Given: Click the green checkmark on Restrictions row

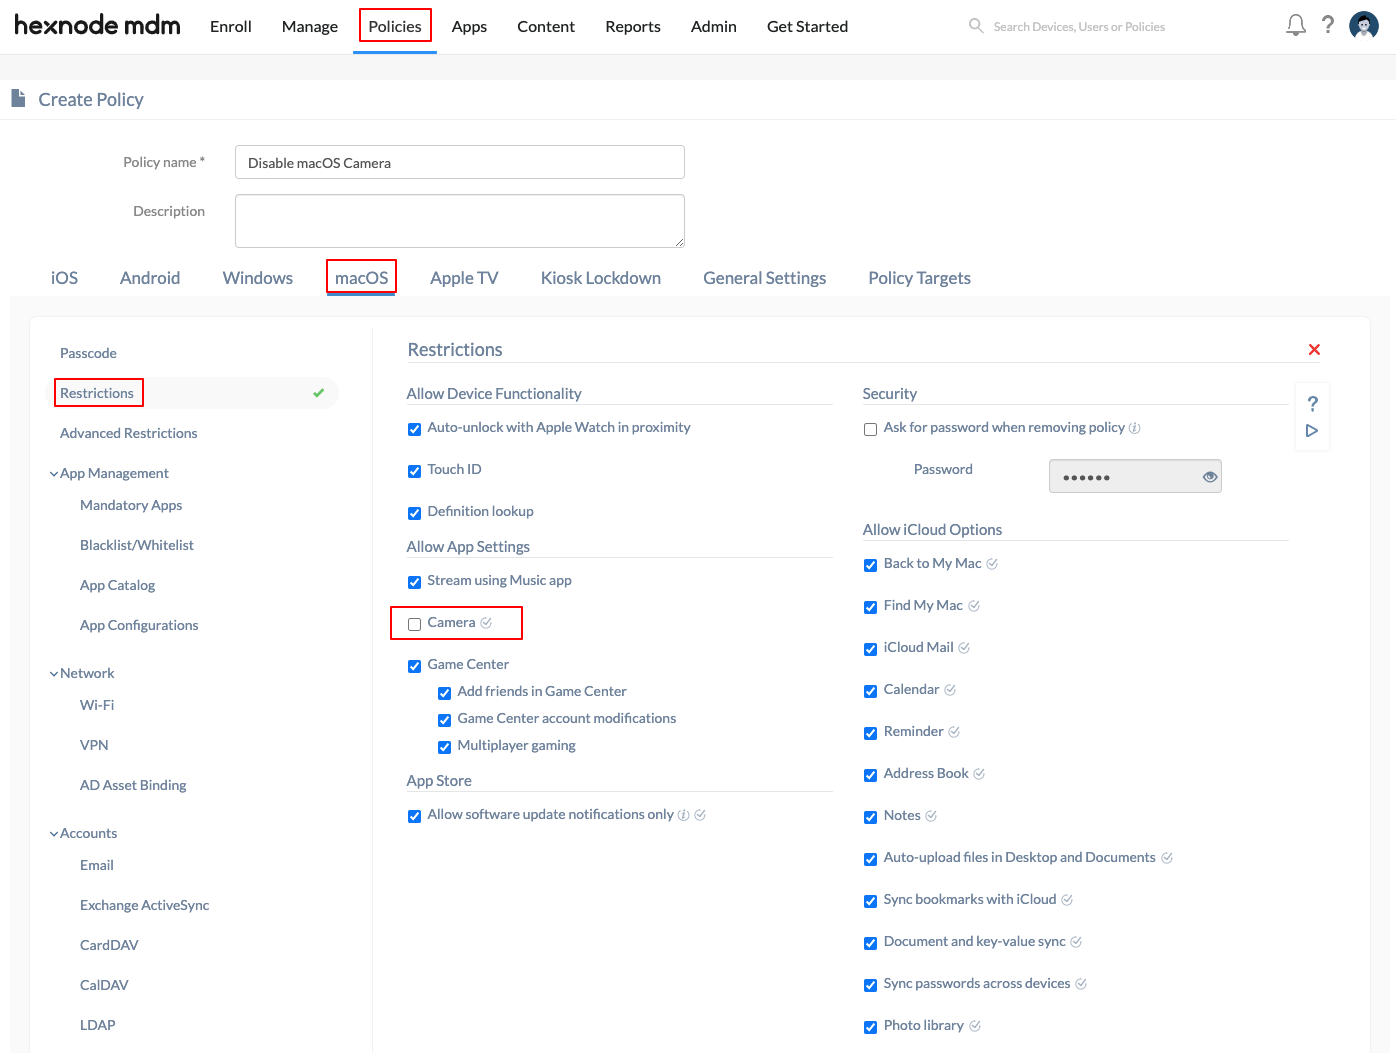Looking at the screenshot, I should point(318,393).
